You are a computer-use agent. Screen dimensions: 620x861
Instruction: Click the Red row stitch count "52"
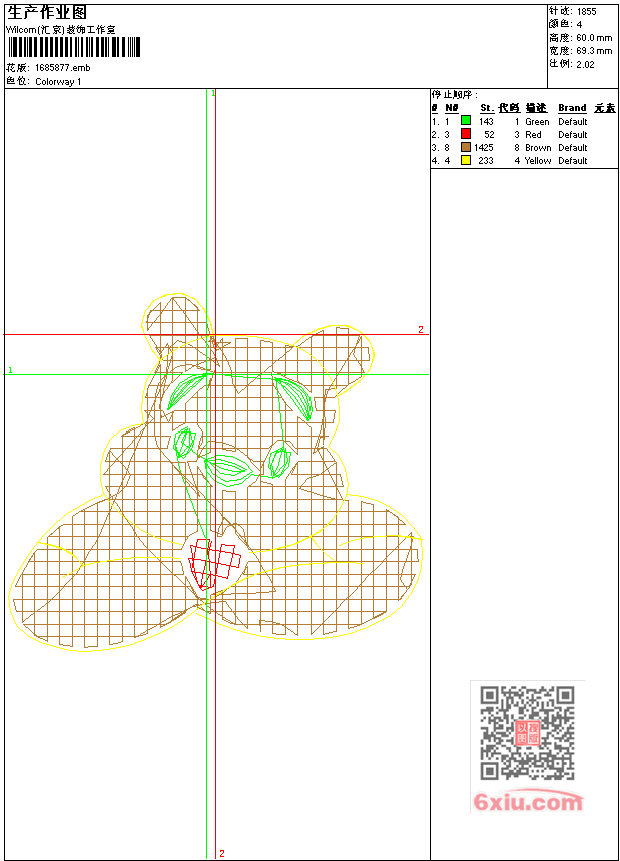489,135
